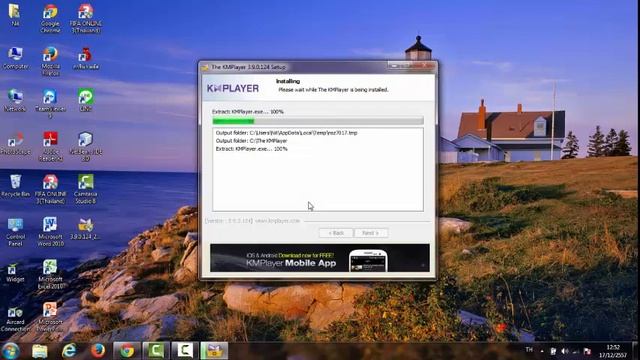640x360 pixels.
Task: Launch the Microsoft PowerPoint desktop shortcut
Action: point(50,317)
